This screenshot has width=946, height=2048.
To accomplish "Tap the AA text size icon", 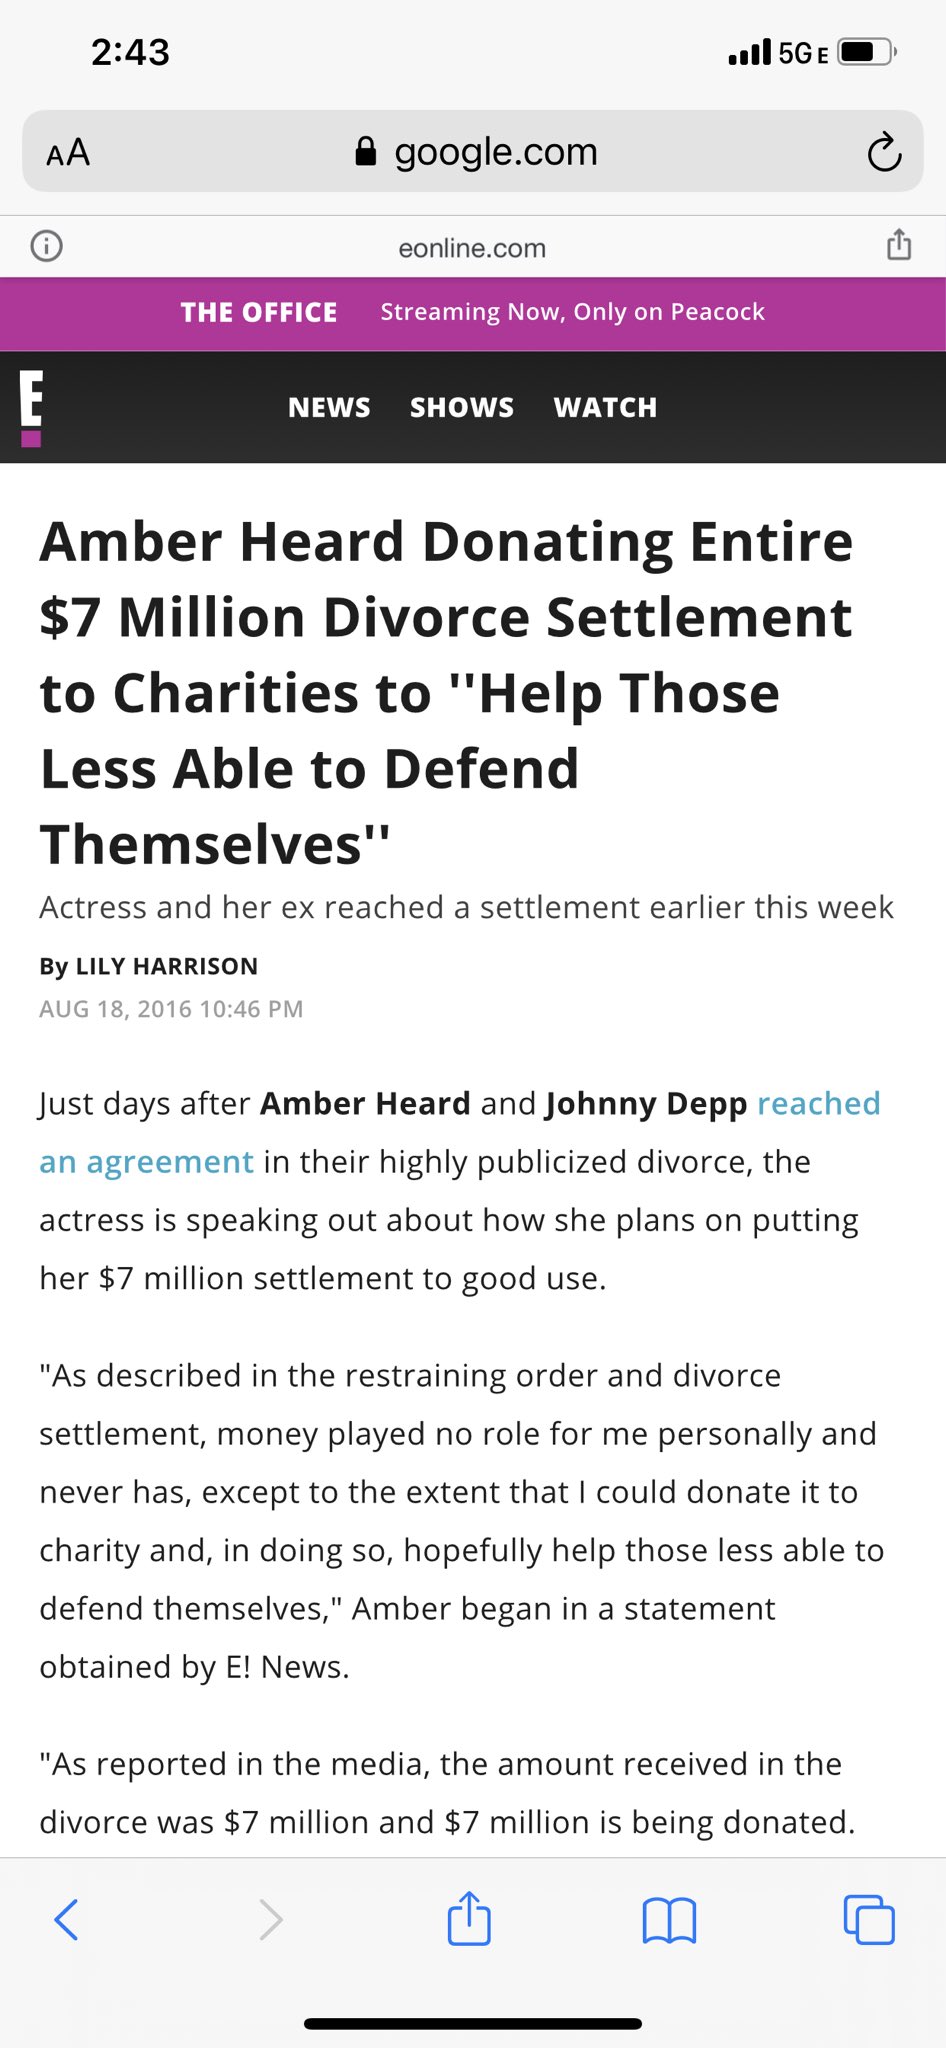I will 68,153.
